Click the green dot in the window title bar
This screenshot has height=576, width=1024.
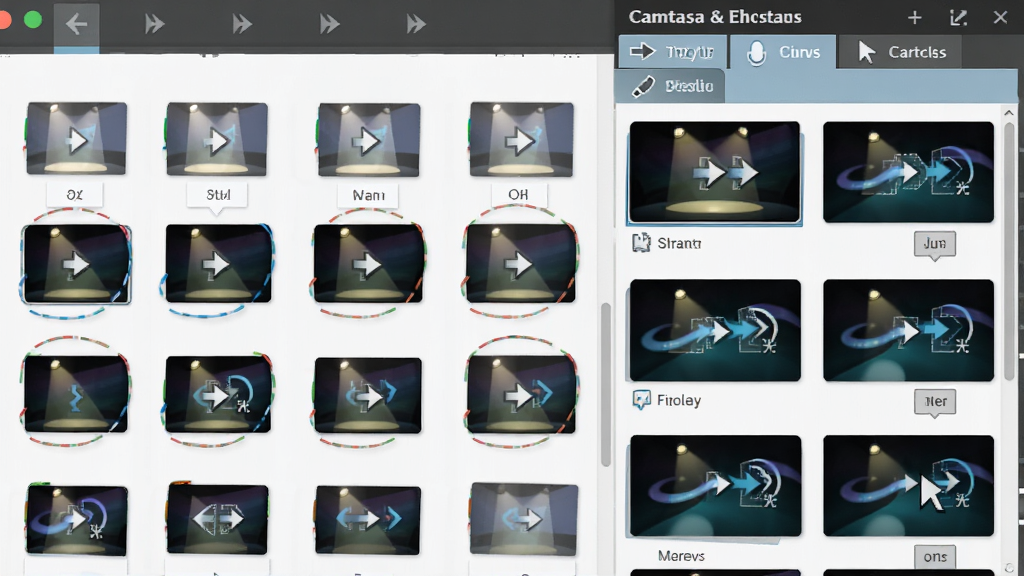pos(33,20)
